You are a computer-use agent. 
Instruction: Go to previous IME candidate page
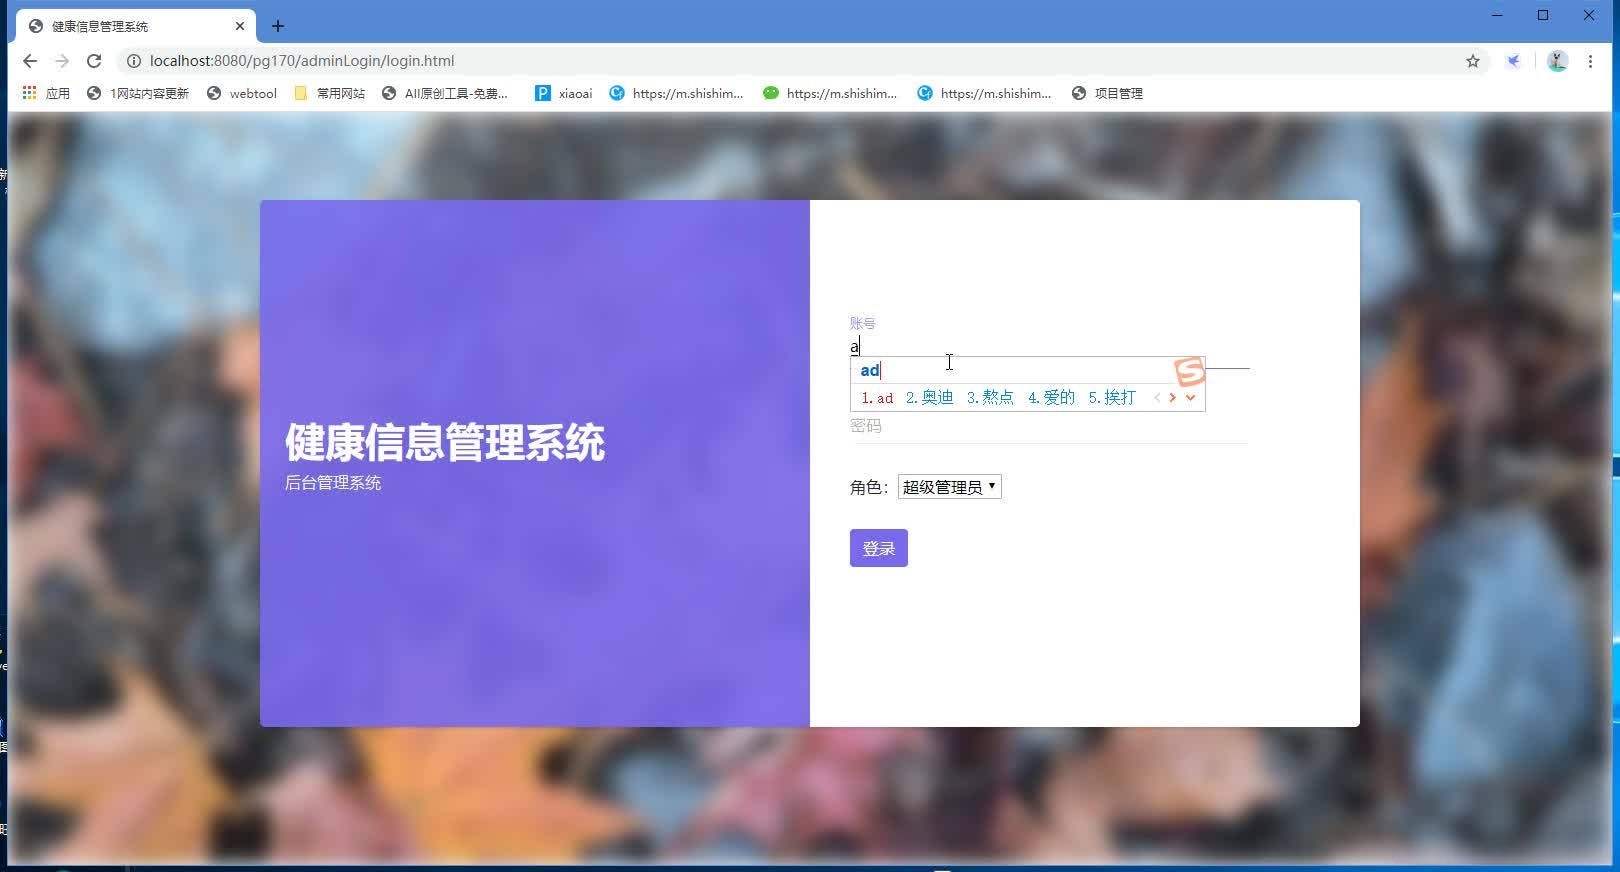(x=1157, y=398)
